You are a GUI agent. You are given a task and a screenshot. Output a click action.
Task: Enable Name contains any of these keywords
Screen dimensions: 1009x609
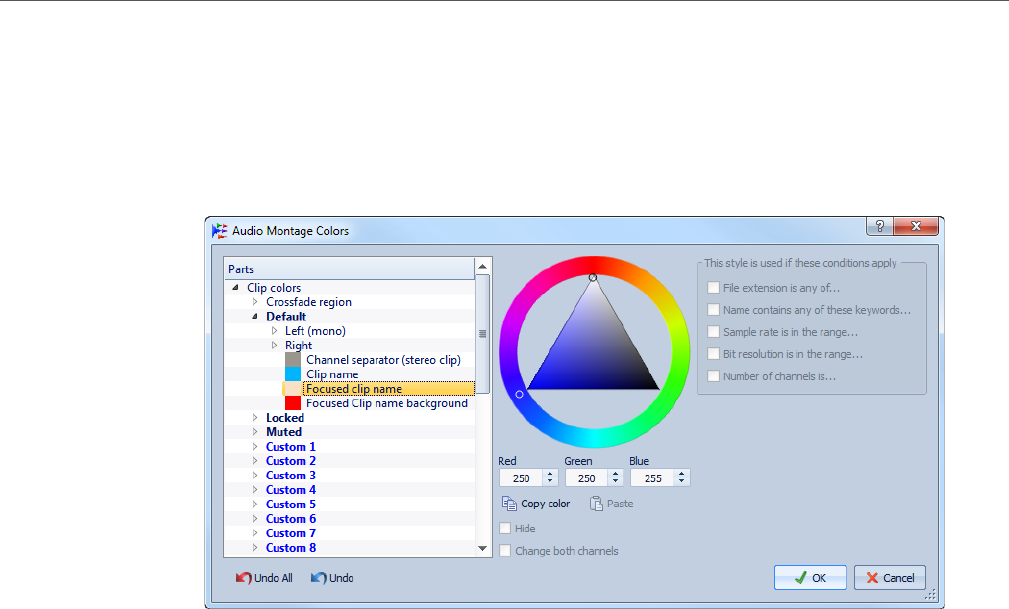(713, 310)
